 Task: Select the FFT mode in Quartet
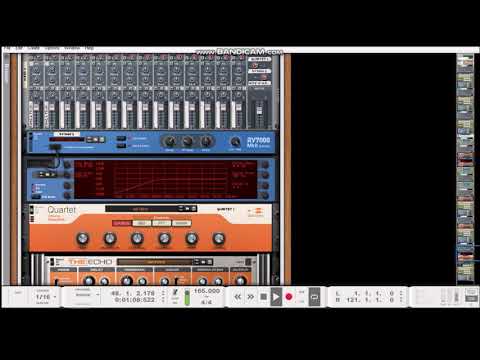[x=162, y=223]
